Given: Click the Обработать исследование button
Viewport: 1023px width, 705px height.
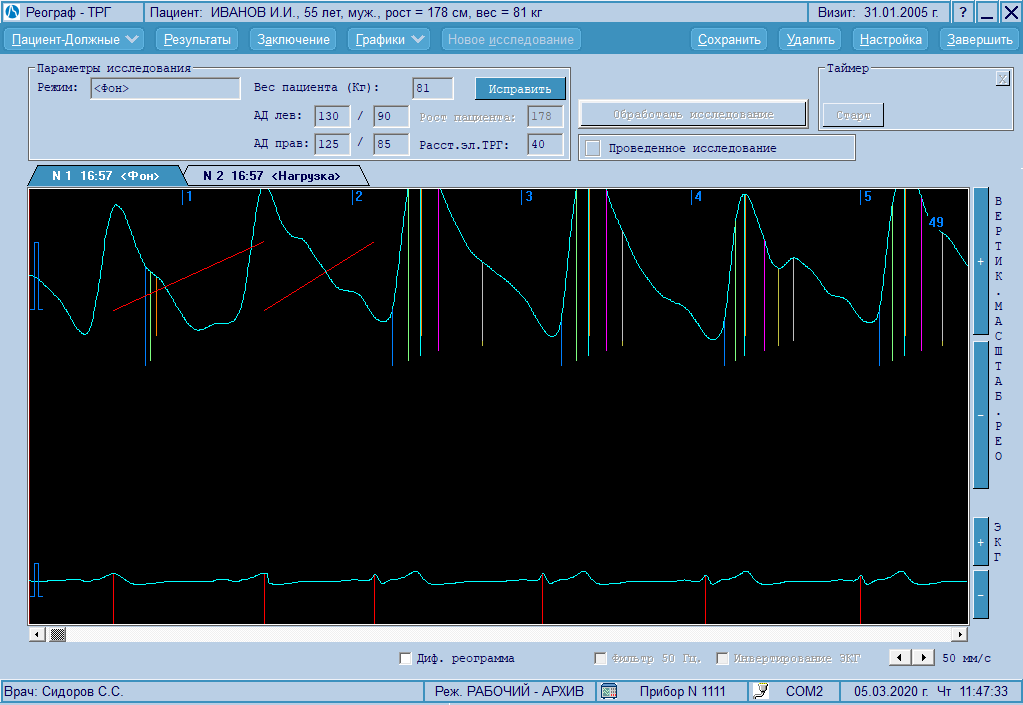Looking at the screenshot, I should tap(694, 114).
